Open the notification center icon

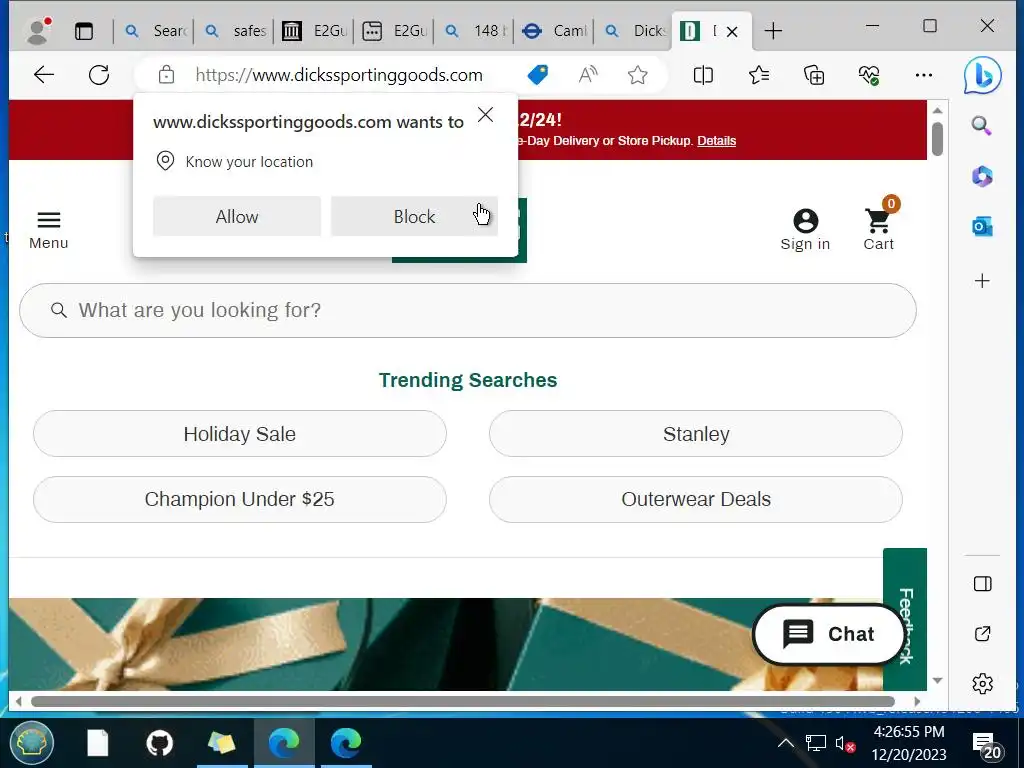pyautogui.click(x=987, y=744)
